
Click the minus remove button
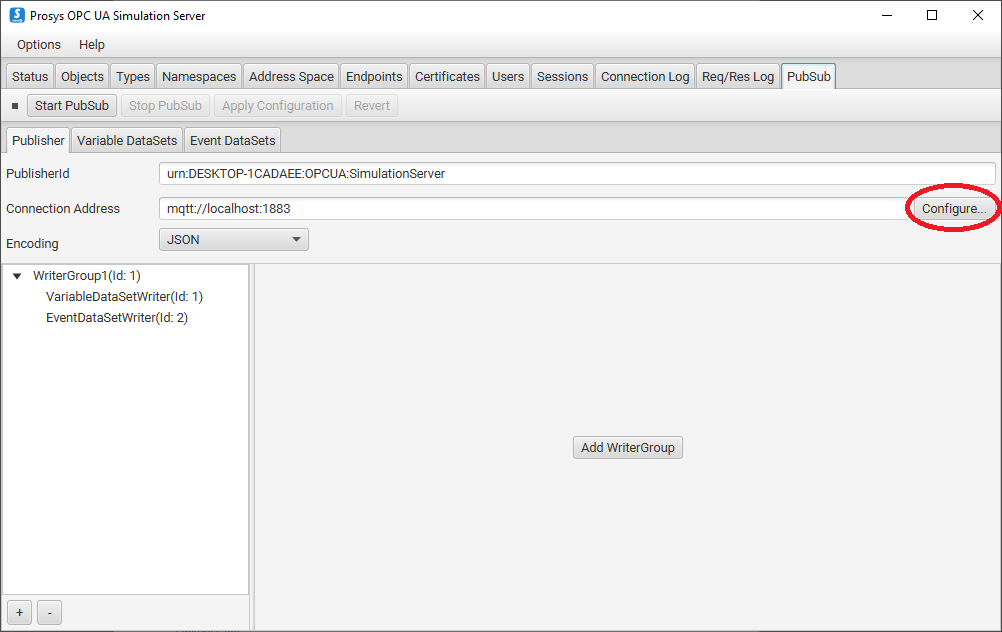pos(50,613)
